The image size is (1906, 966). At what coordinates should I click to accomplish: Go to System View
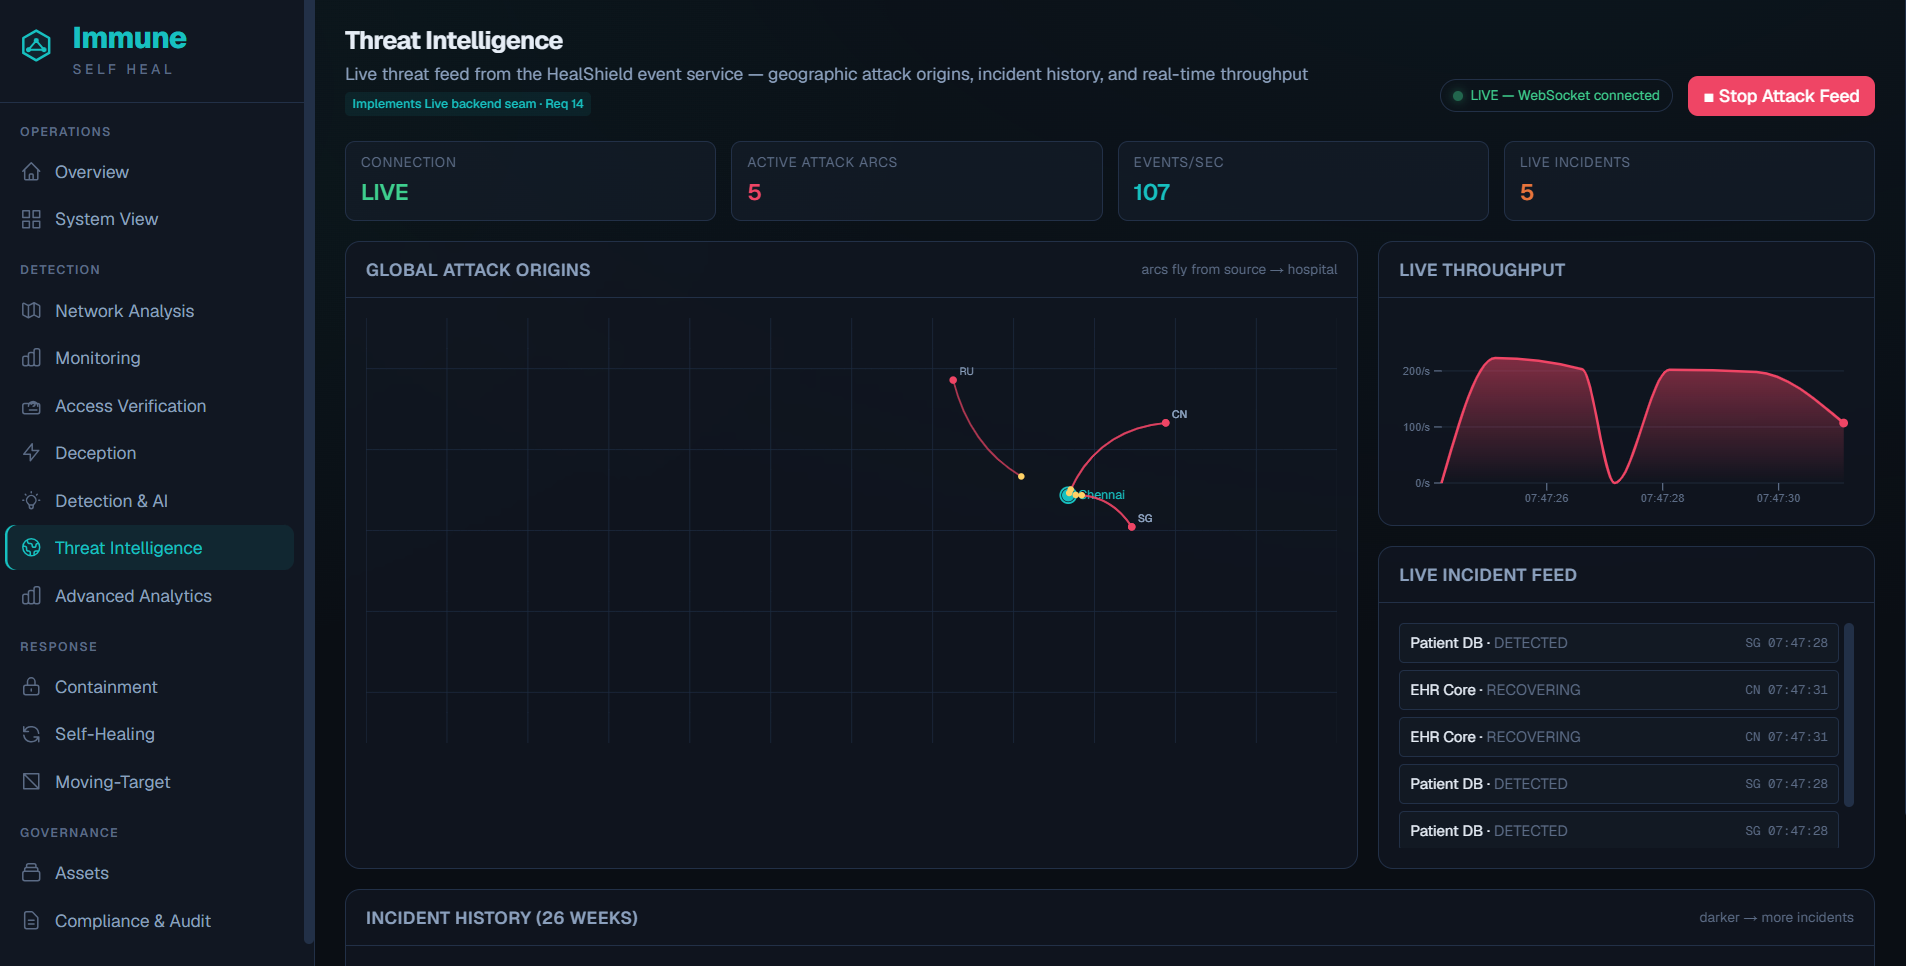150,219
